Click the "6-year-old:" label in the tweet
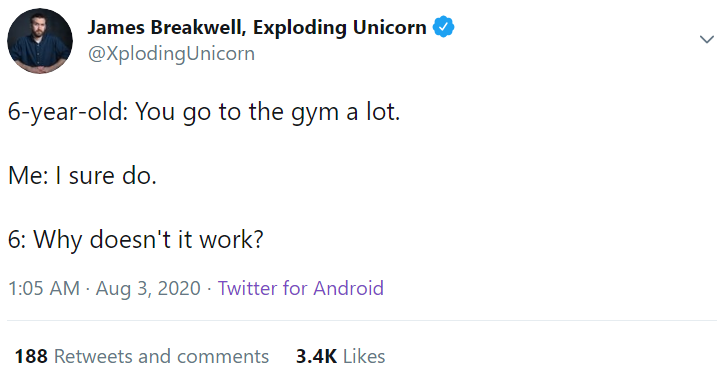The width and height of the screenshot is (726, 380). pyautogui.click(x=68, y=112)
